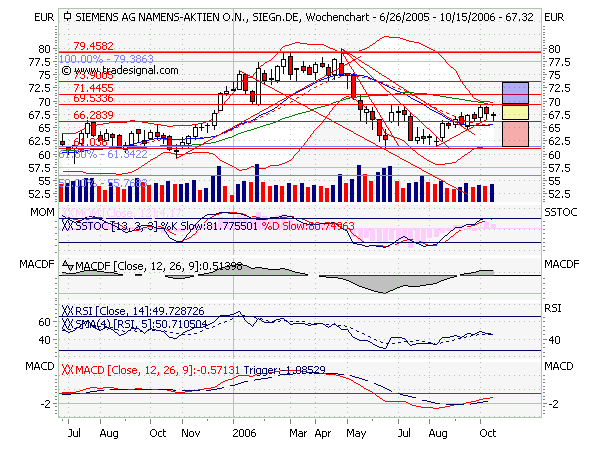600x450 pixels.
Task: Click the SSTOC panel label beside the chart
Action: coord(561,212)
